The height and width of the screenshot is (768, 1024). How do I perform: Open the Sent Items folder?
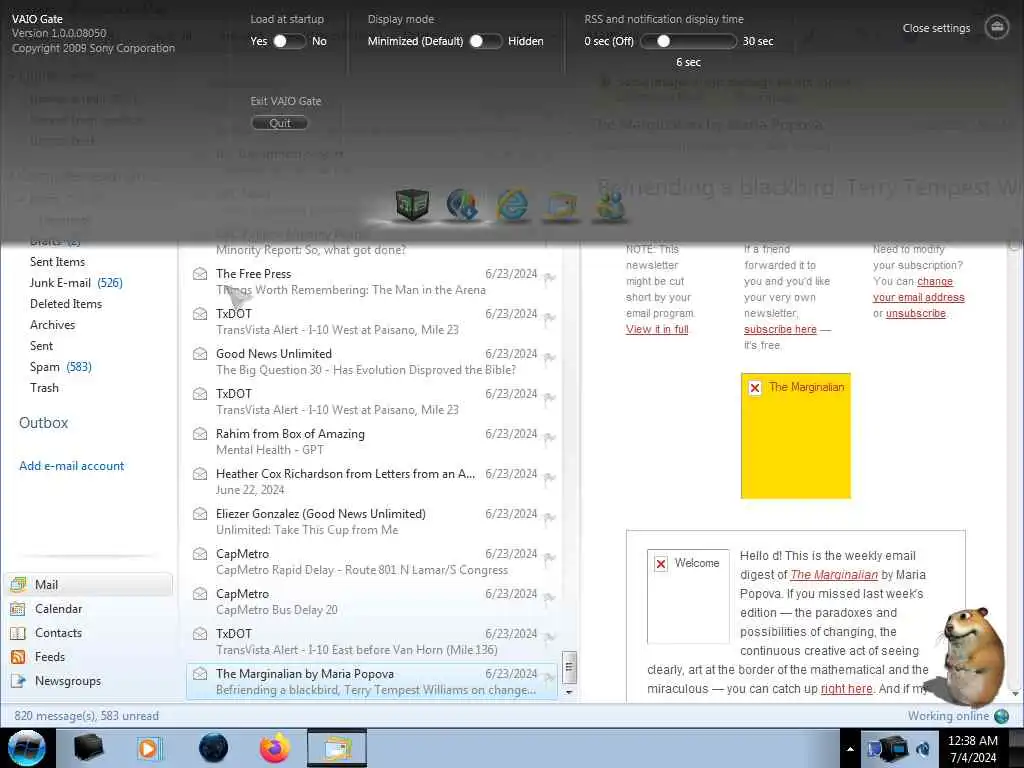pos(57,262)
